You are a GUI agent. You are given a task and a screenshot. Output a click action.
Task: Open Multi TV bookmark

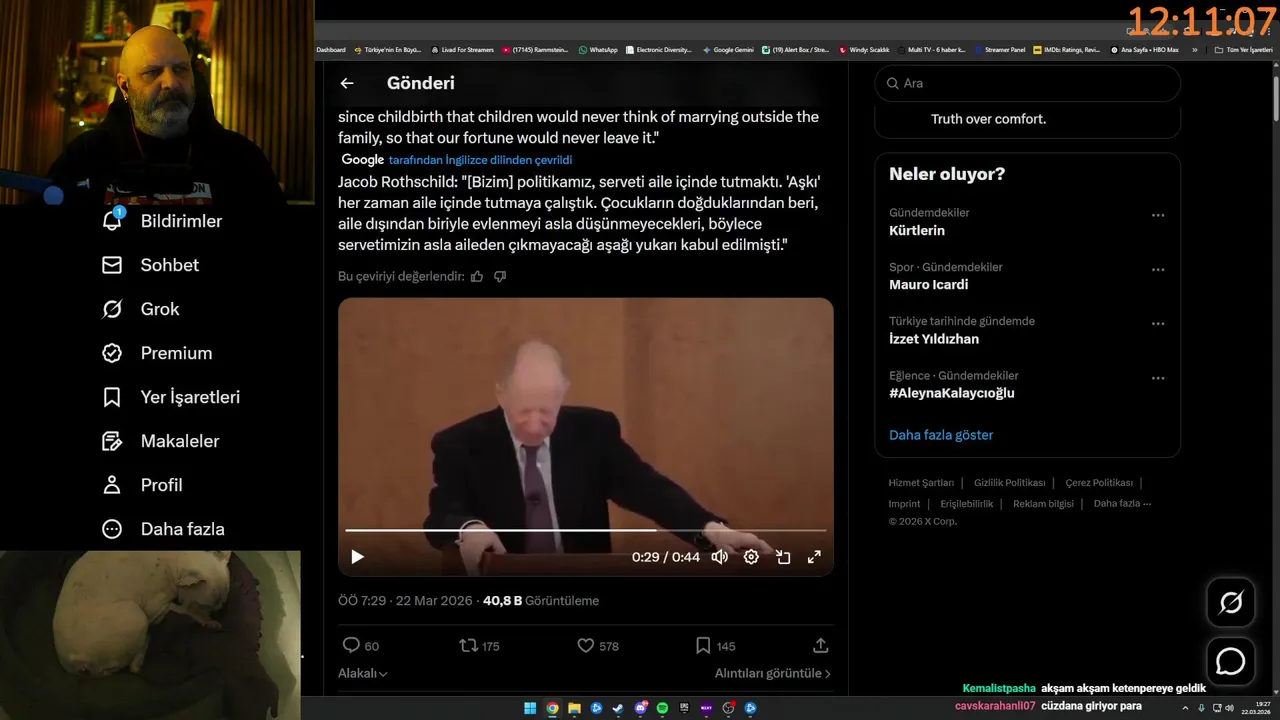pyautogui.click(x=933, y=50)
